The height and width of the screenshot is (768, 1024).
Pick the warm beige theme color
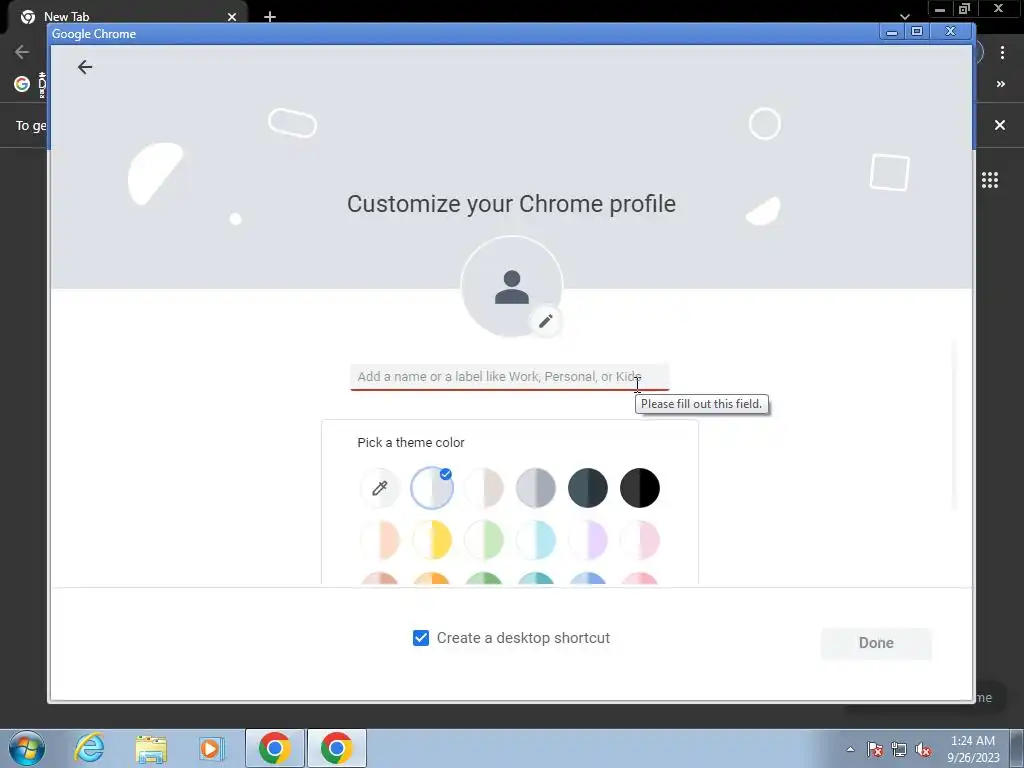[484, 488]
